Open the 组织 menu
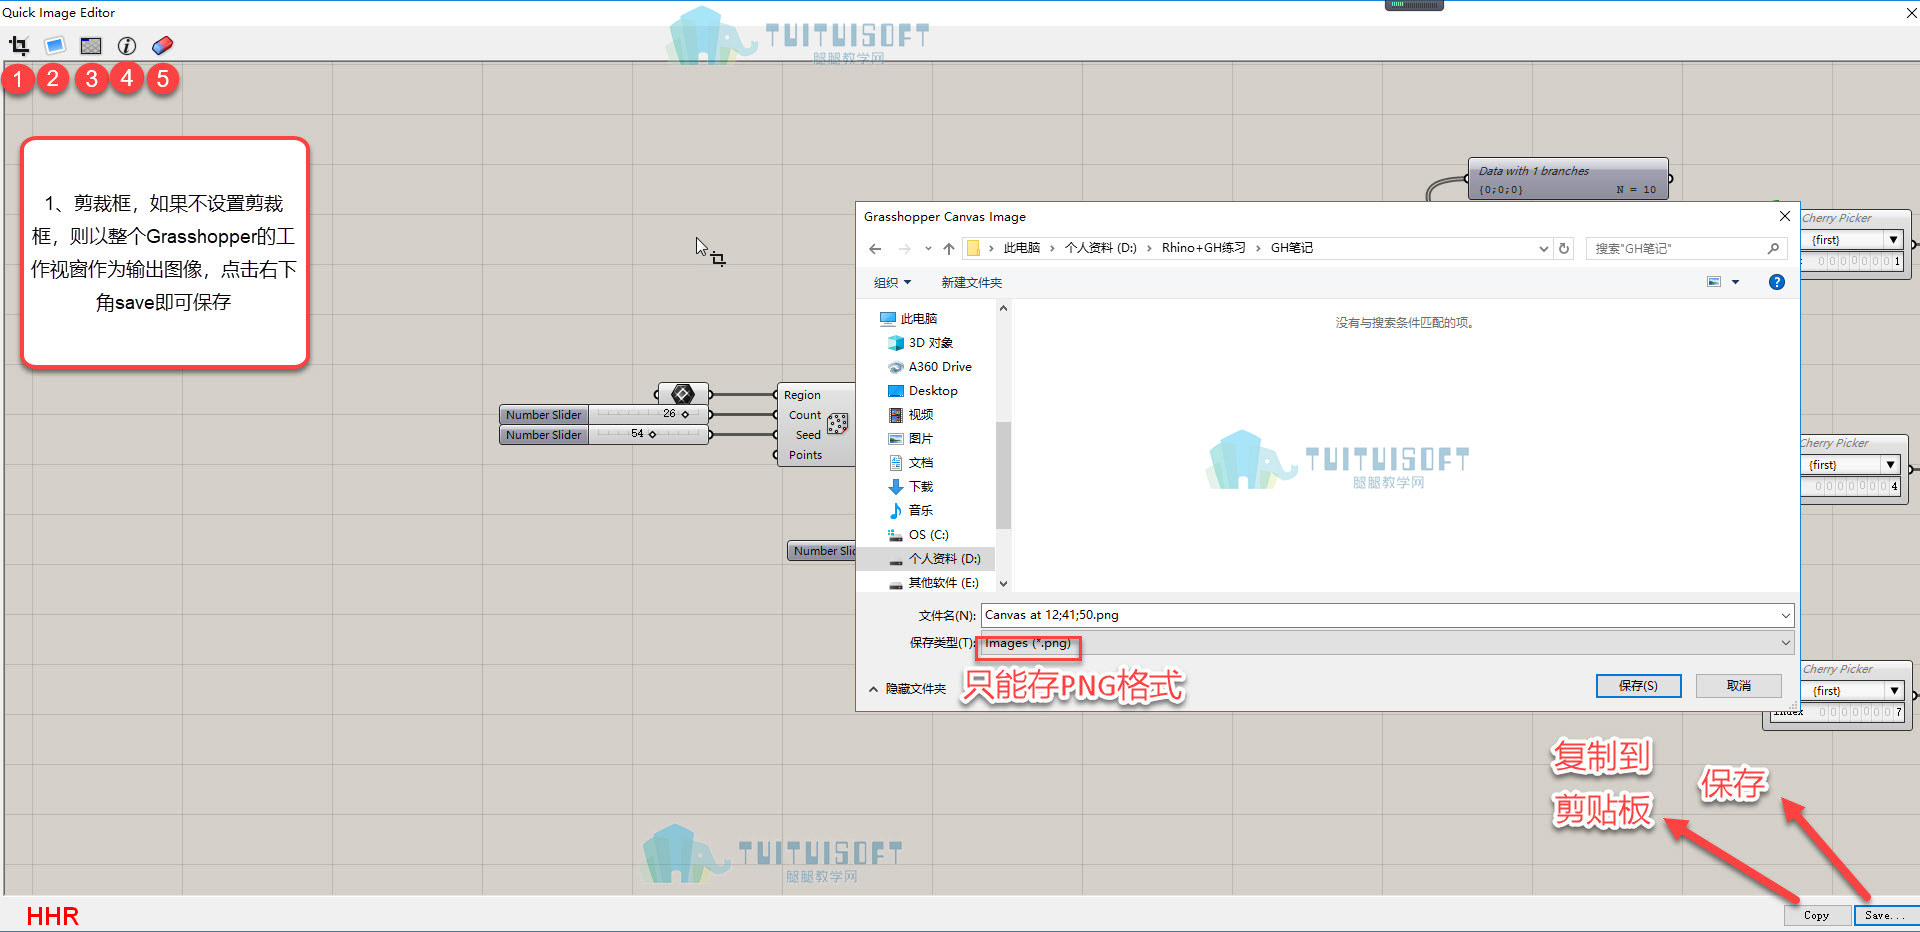The height and width of the screenshot is (932, 1920). tap(892, 282)
